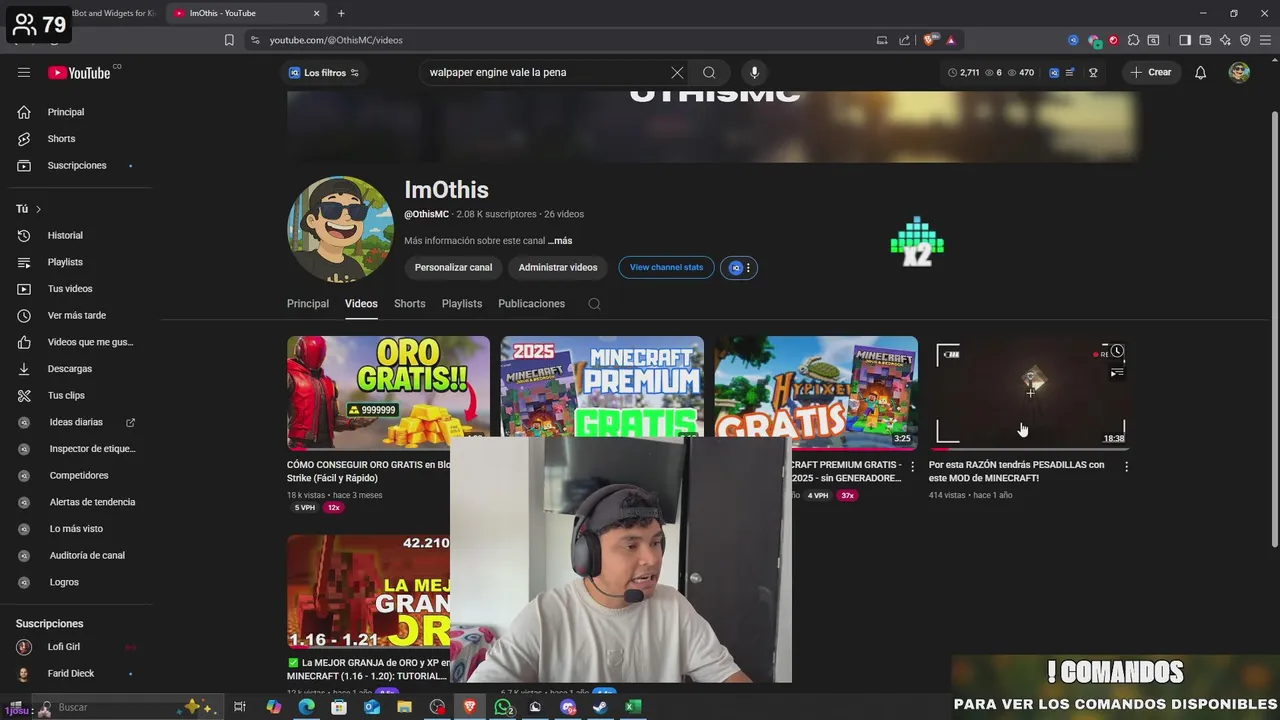This screenshot has height=720, width=1280.
Task: Open browser extensions puzzle icon
Action: tap(1133, 40)
